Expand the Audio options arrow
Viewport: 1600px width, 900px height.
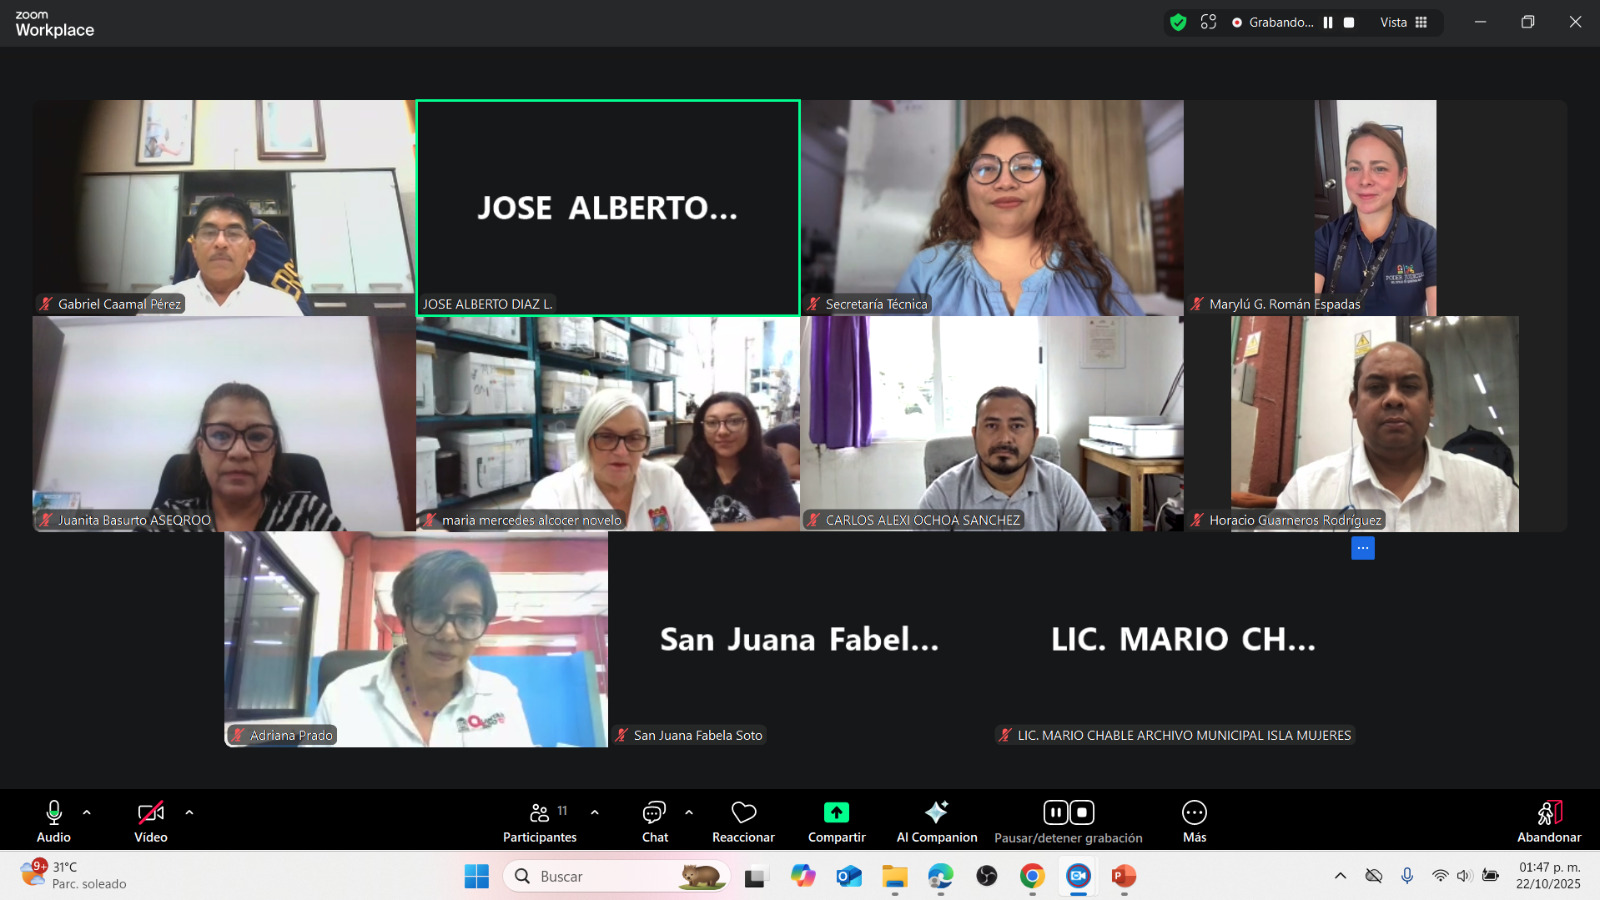87,812
